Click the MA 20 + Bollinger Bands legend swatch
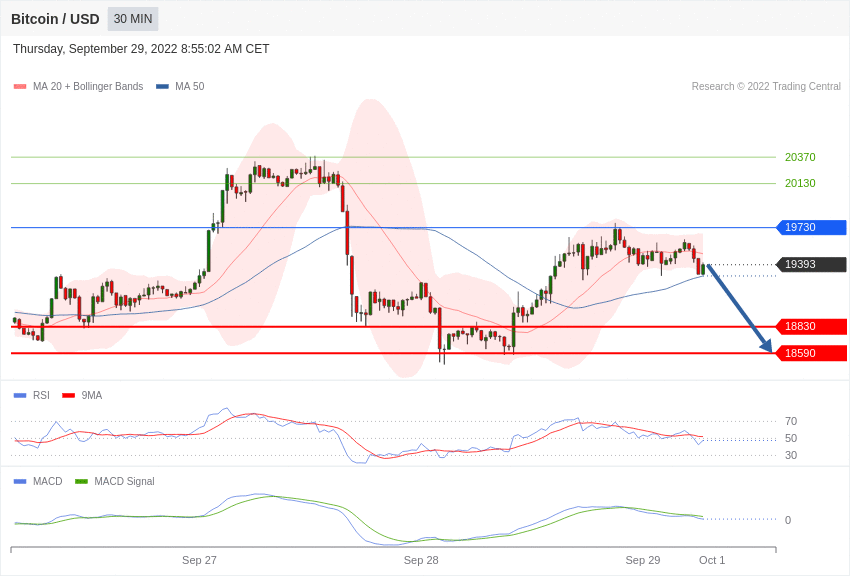Screen dimensions: 850x576 tap(20, 87)
